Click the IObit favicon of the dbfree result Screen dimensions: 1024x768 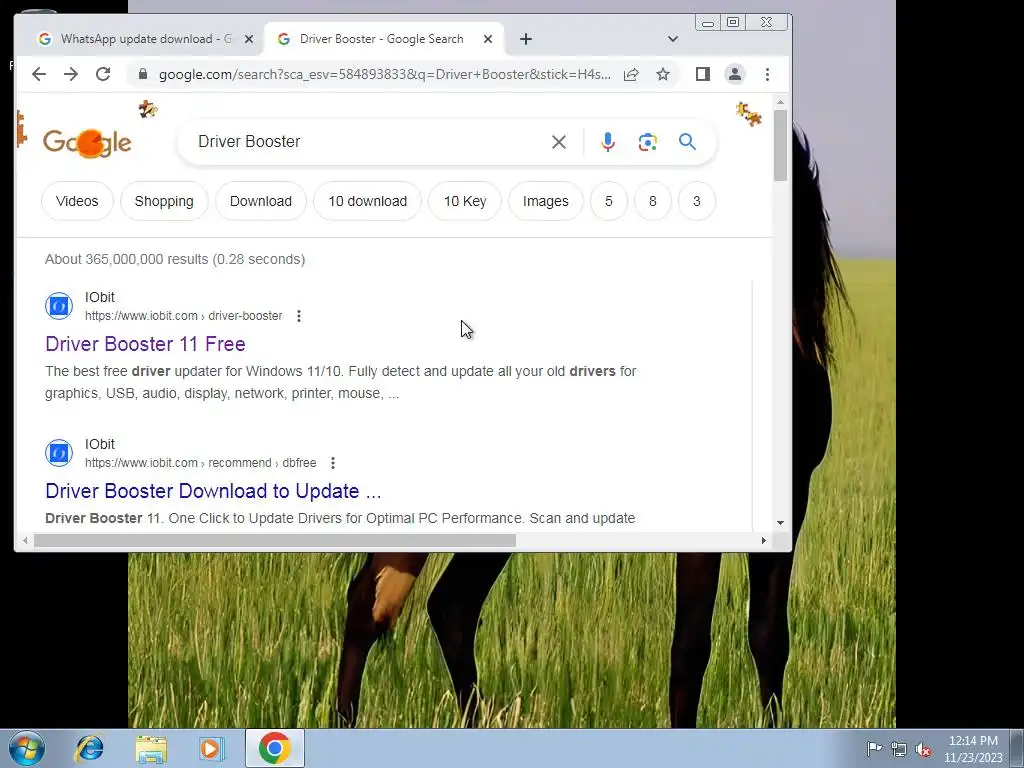[x=59, y=453]
